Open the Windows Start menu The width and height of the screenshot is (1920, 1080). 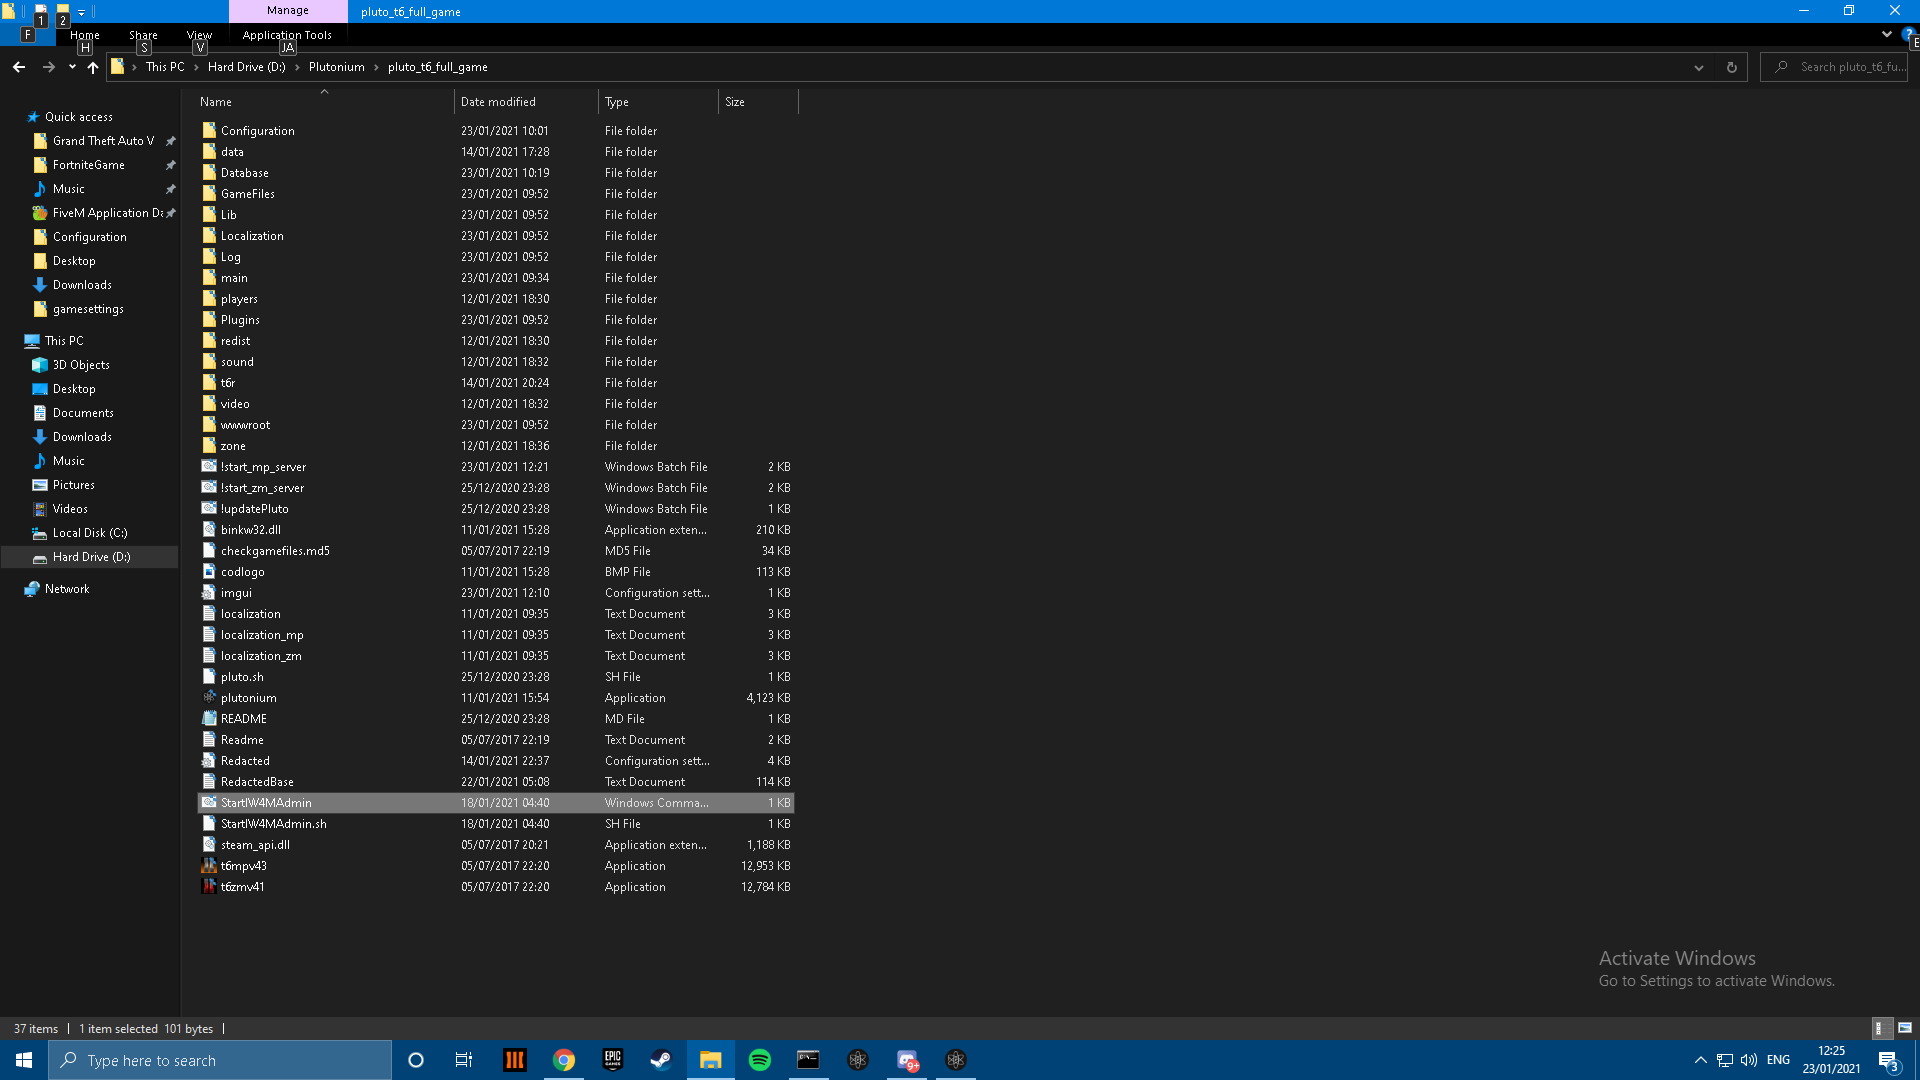24,1060
